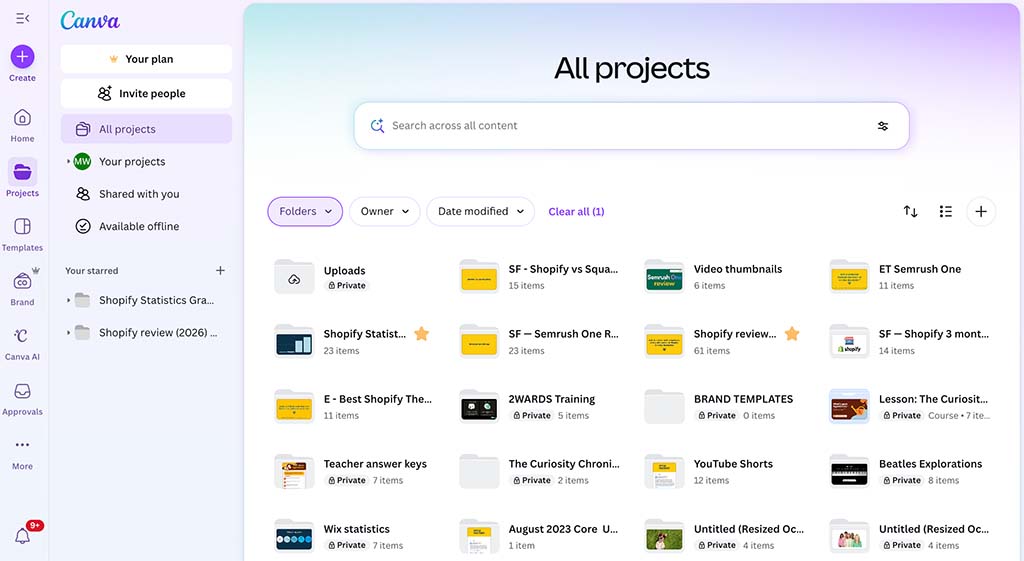Open Beatles Explorations folder thumbnail
The height and width of the screenshot is (561, 1024).
click(x=849, y=472)
